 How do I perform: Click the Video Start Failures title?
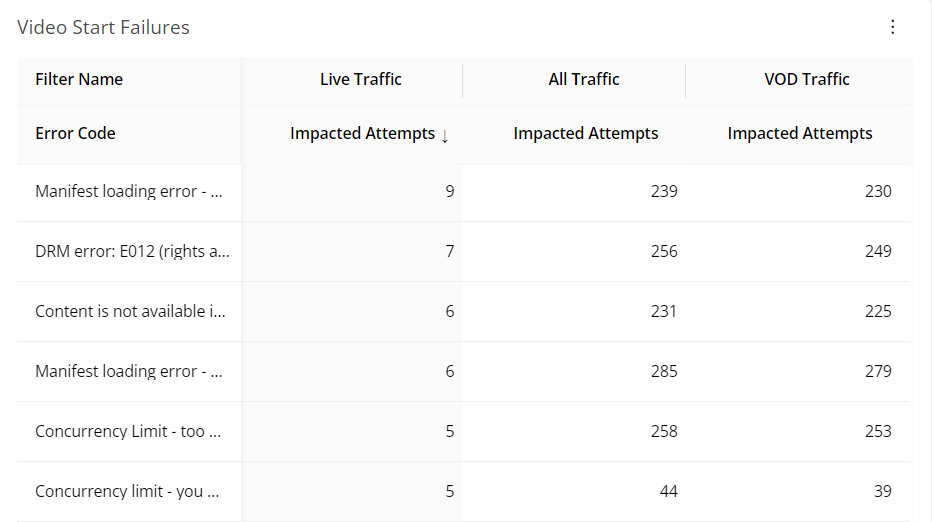pos(103,27)
